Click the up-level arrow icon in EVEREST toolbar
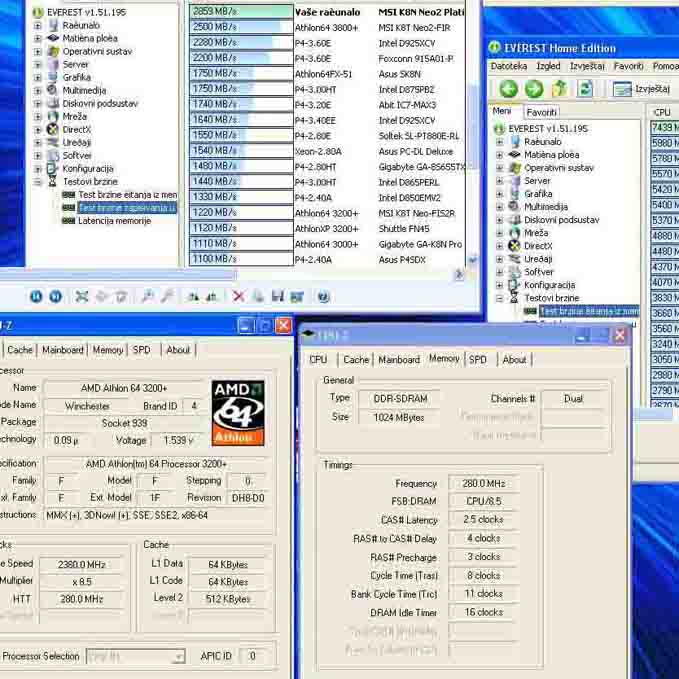This screenshot has height=679, width=679. [x=560, y=89]
